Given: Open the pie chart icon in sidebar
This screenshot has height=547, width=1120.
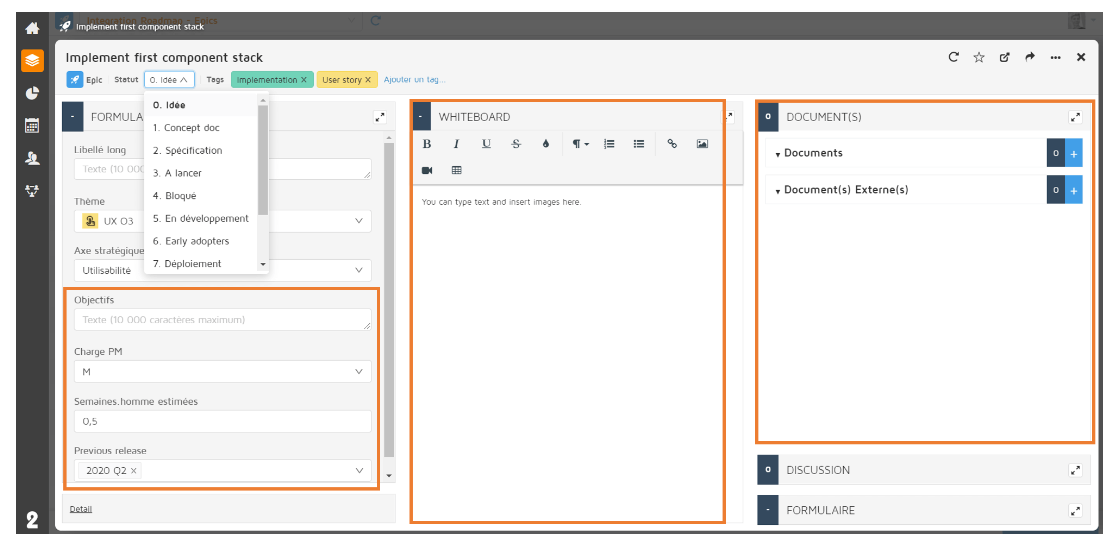Looking at the screenshot, I should pos(32,93).
